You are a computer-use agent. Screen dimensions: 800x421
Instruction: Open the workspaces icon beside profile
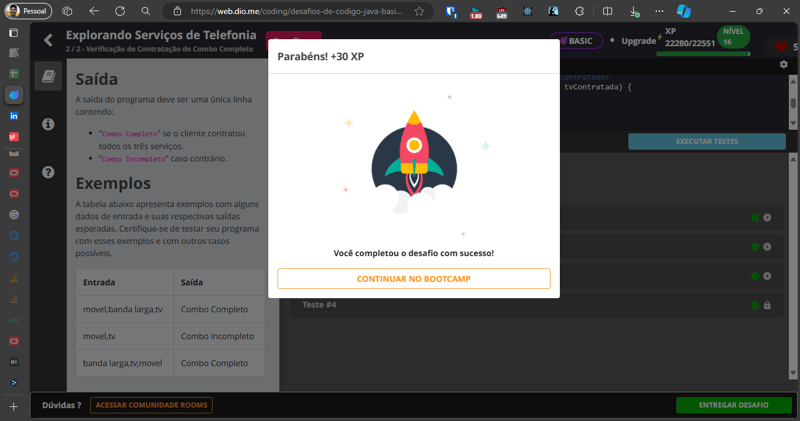pos(67,11)
